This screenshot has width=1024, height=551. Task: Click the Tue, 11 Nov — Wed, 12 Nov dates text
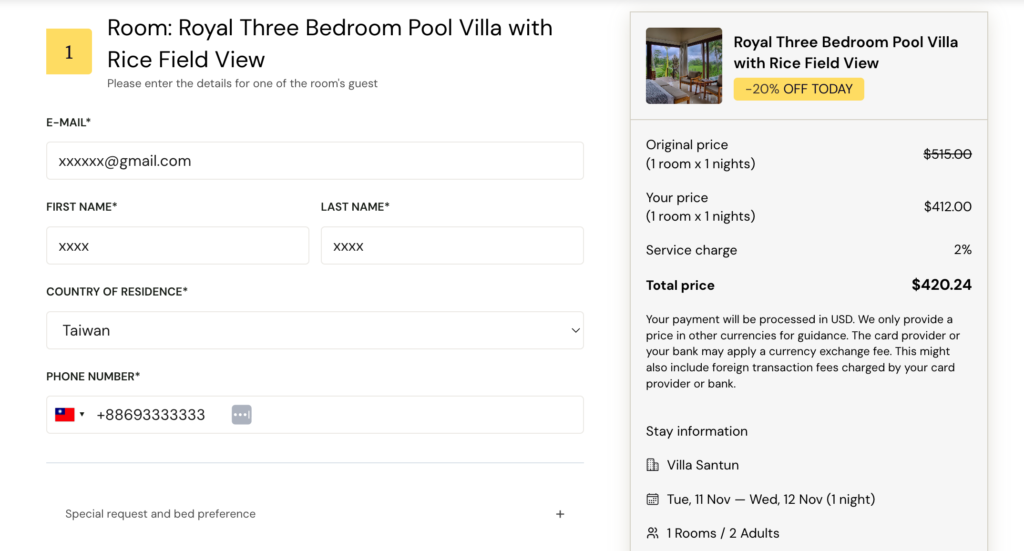tap(770, 499)
